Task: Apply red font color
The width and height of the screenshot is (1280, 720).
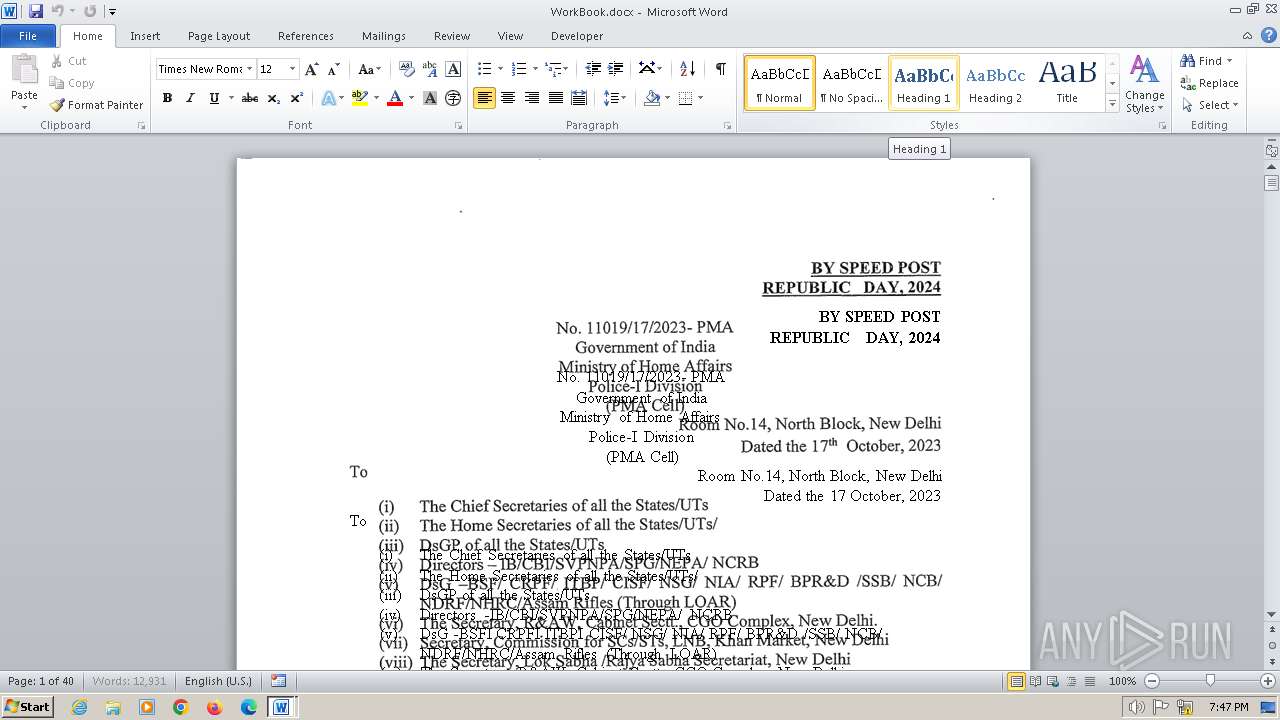Action: click(x=395, y=98)
